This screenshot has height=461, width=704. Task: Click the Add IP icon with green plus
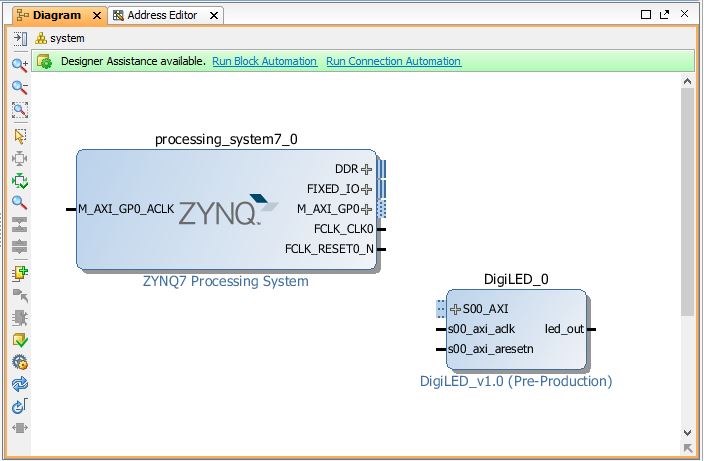[20, 273]
